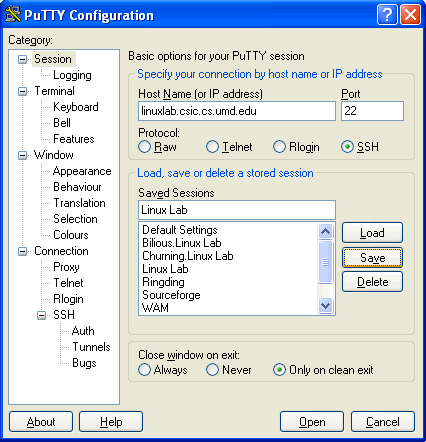The height and width of the screenshot is (442, 426).
Task: Collapse the SSH subtree expander
Action: [x=41, y=315]
